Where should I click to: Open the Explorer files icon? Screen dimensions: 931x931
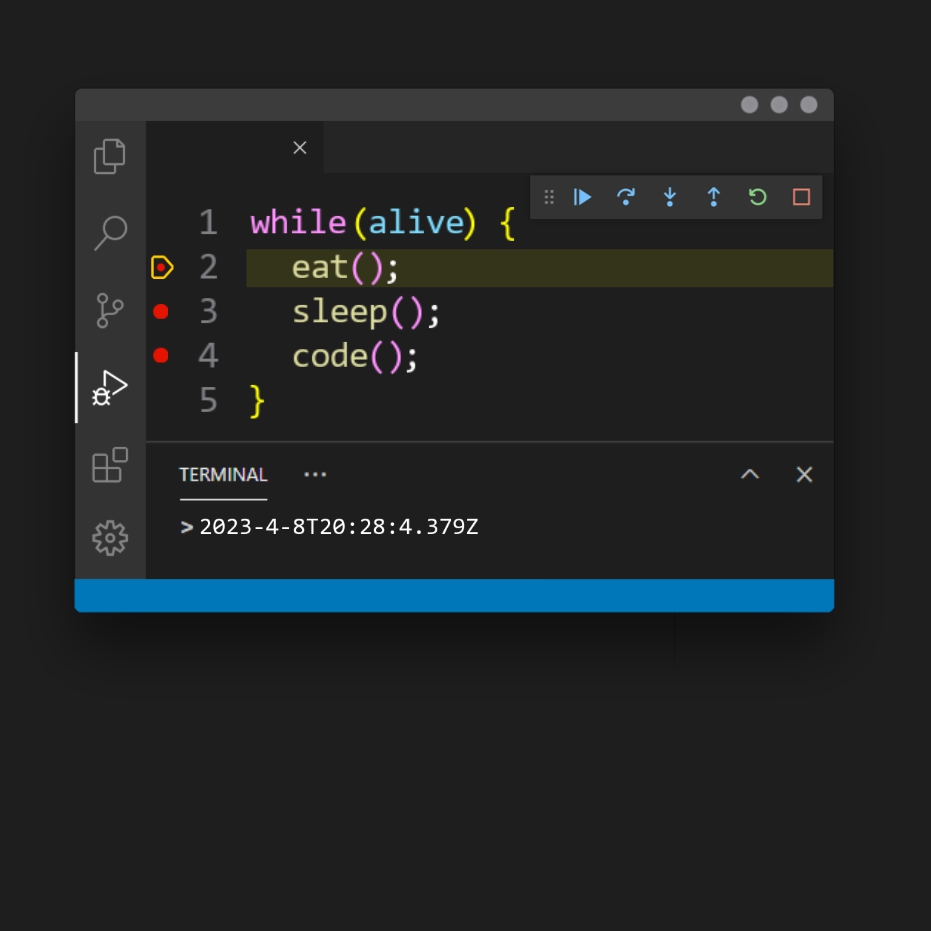pyautogui.click(x=110, y=156)
